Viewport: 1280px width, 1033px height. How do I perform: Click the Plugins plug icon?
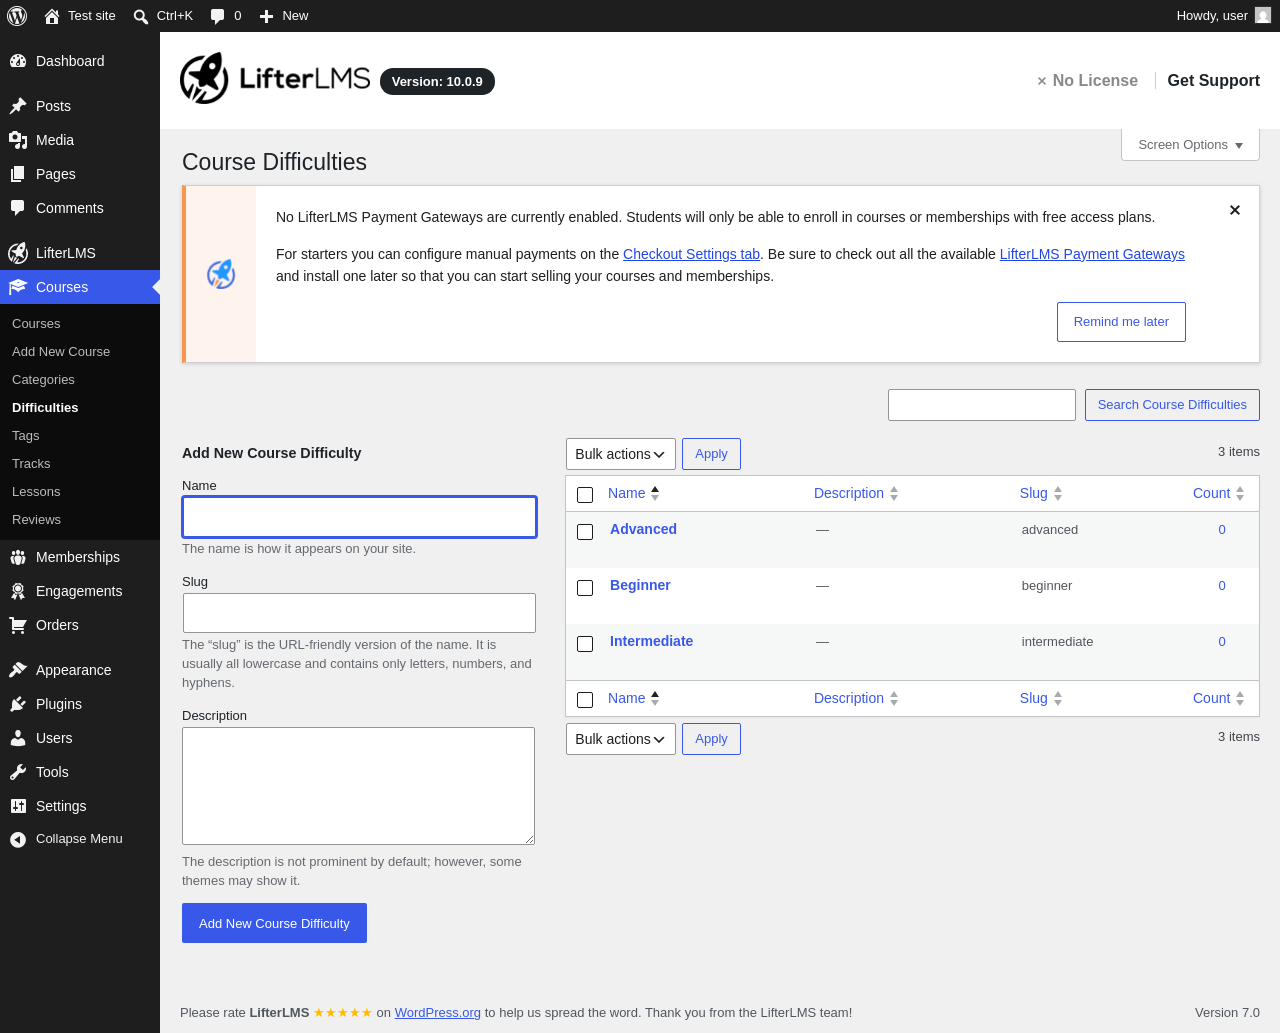(18, 704)
